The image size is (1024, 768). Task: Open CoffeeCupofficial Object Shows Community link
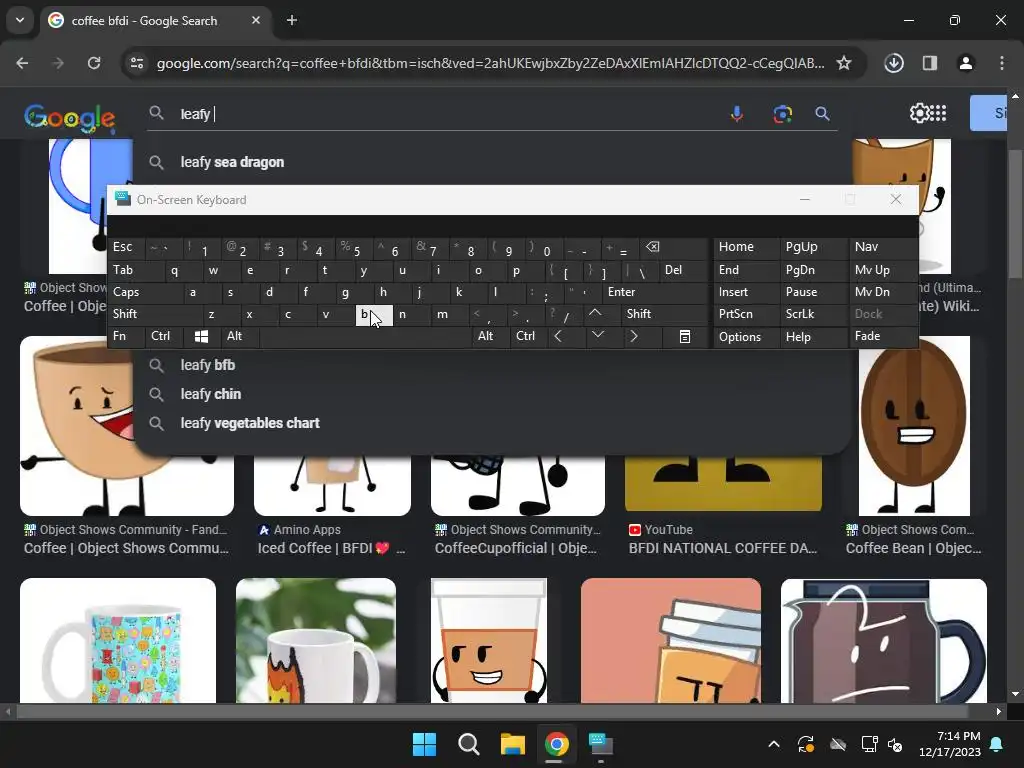pyautogui.click(x=516, y=549)
